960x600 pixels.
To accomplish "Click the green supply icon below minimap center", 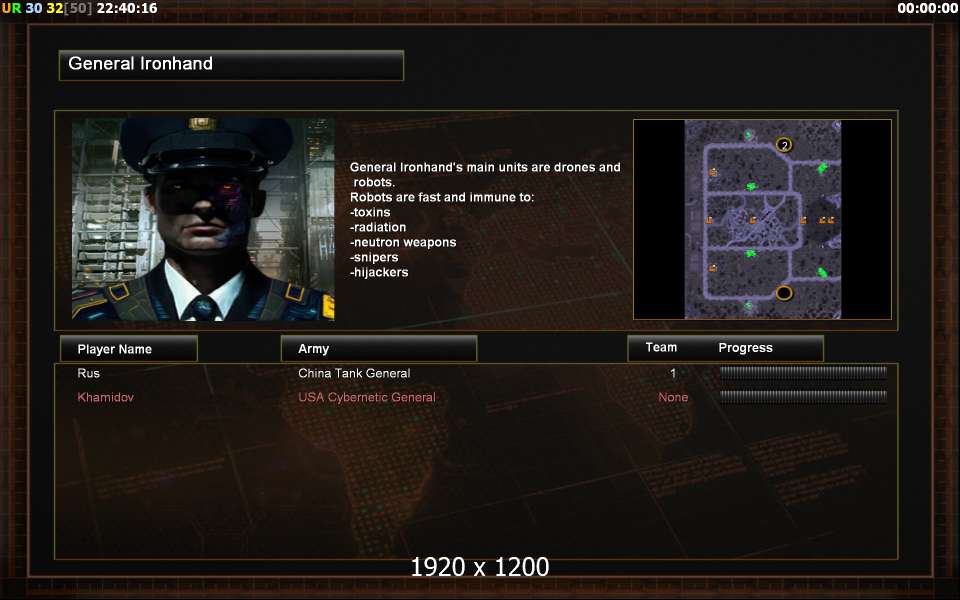I will (751, 253).
